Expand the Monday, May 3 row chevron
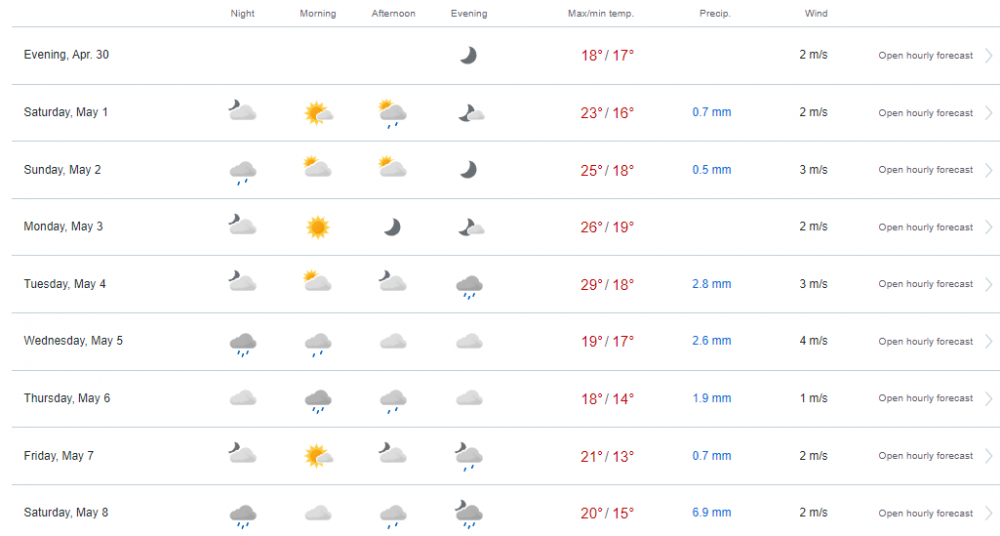This screenshot has width=1000, height=536. point(988,227)
